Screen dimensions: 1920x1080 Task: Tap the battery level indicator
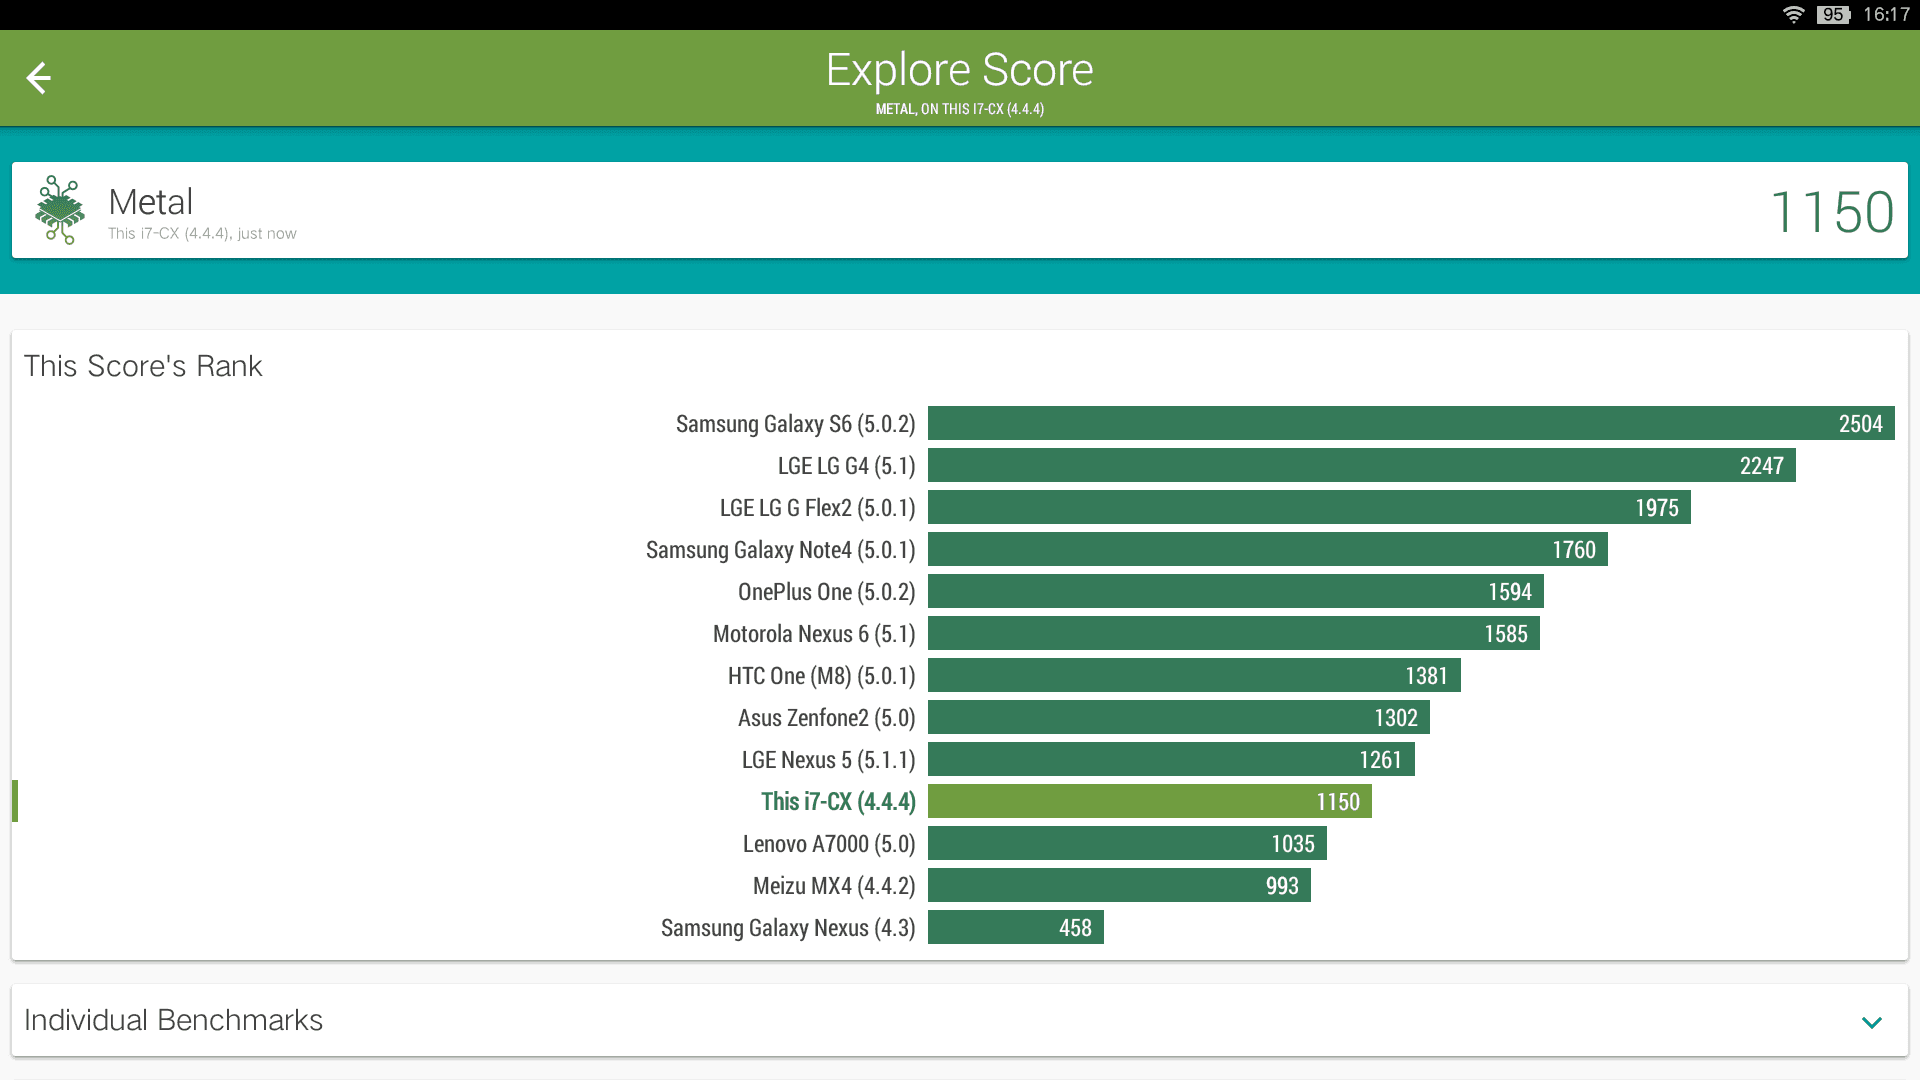[1834, 15]
